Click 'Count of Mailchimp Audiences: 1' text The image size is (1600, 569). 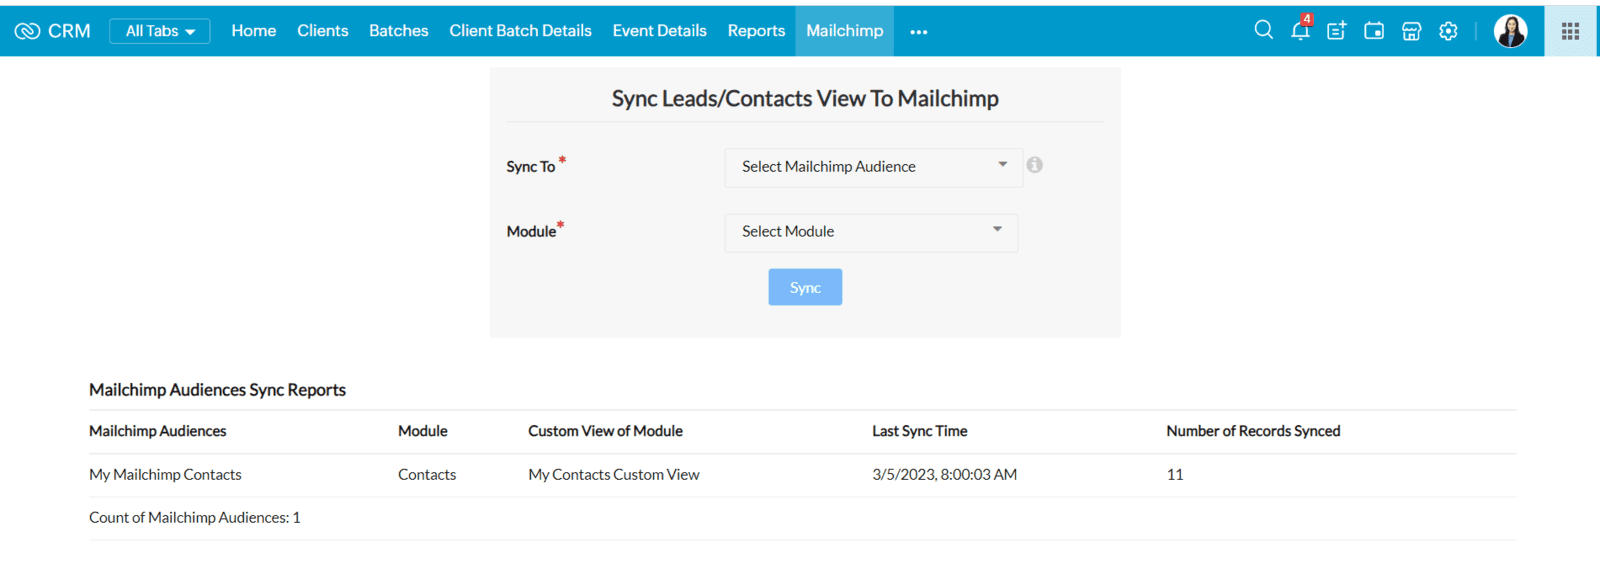pos(195,518)
